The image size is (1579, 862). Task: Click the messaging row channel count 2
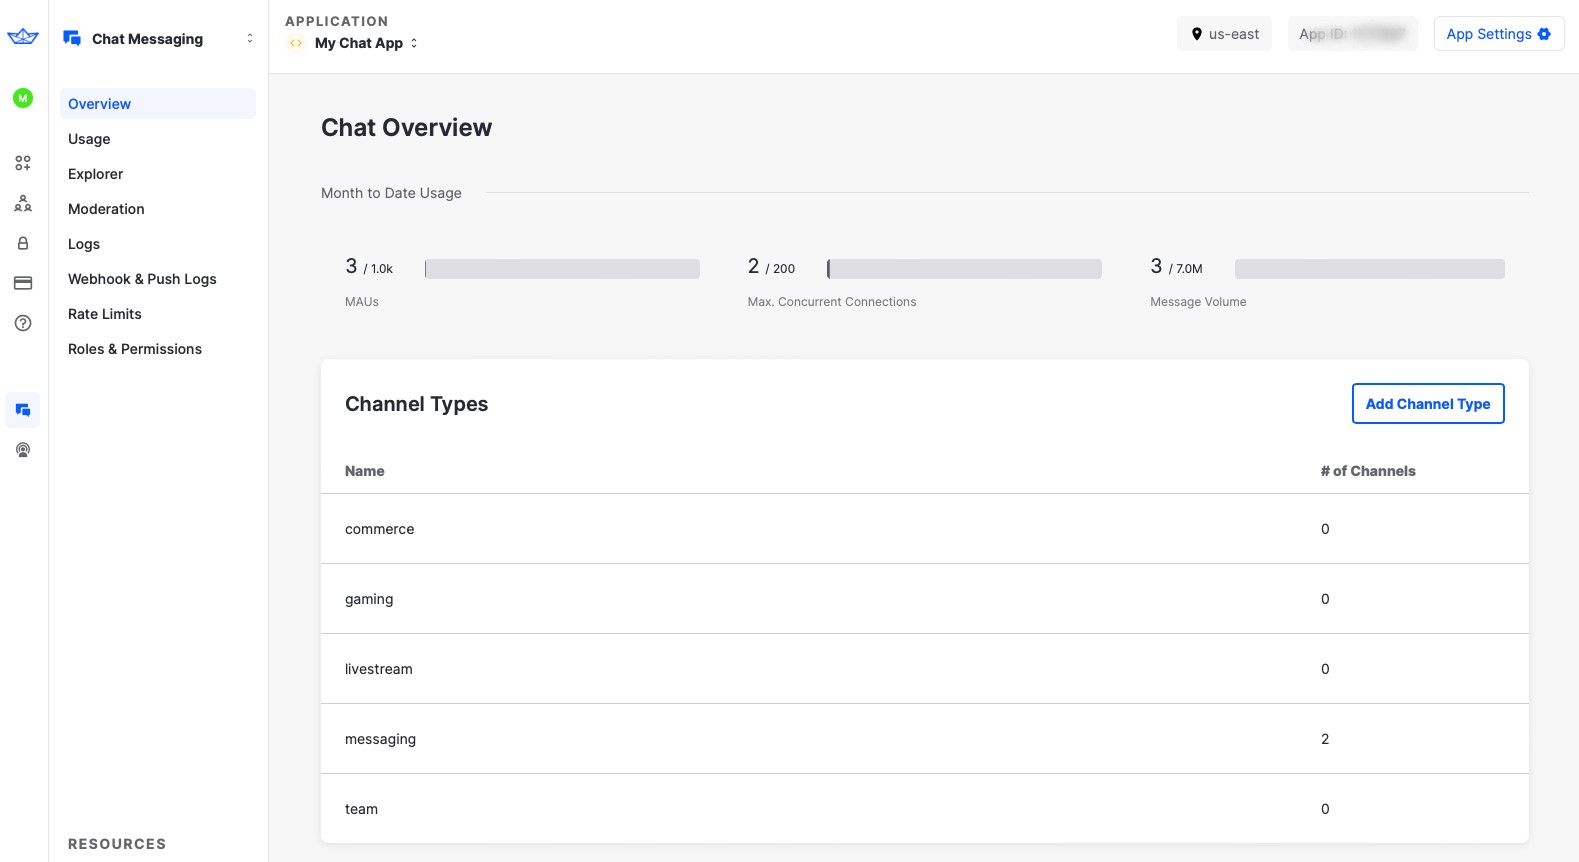pyautogui.click(x=1325, y=739)
